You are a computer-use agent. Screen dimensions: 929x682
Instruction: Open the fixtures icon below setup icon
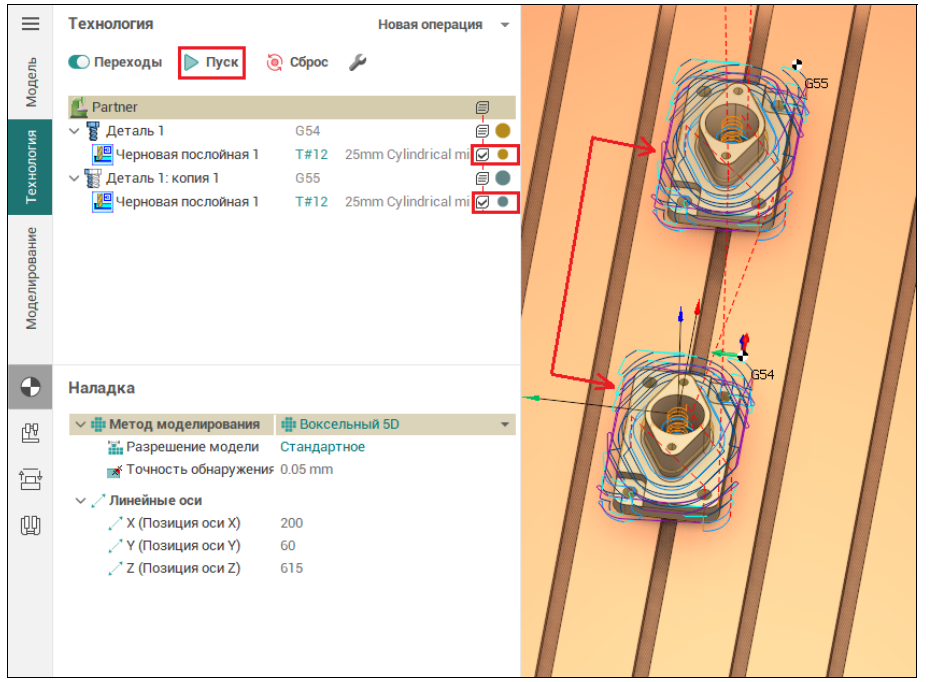click(30, 433)
